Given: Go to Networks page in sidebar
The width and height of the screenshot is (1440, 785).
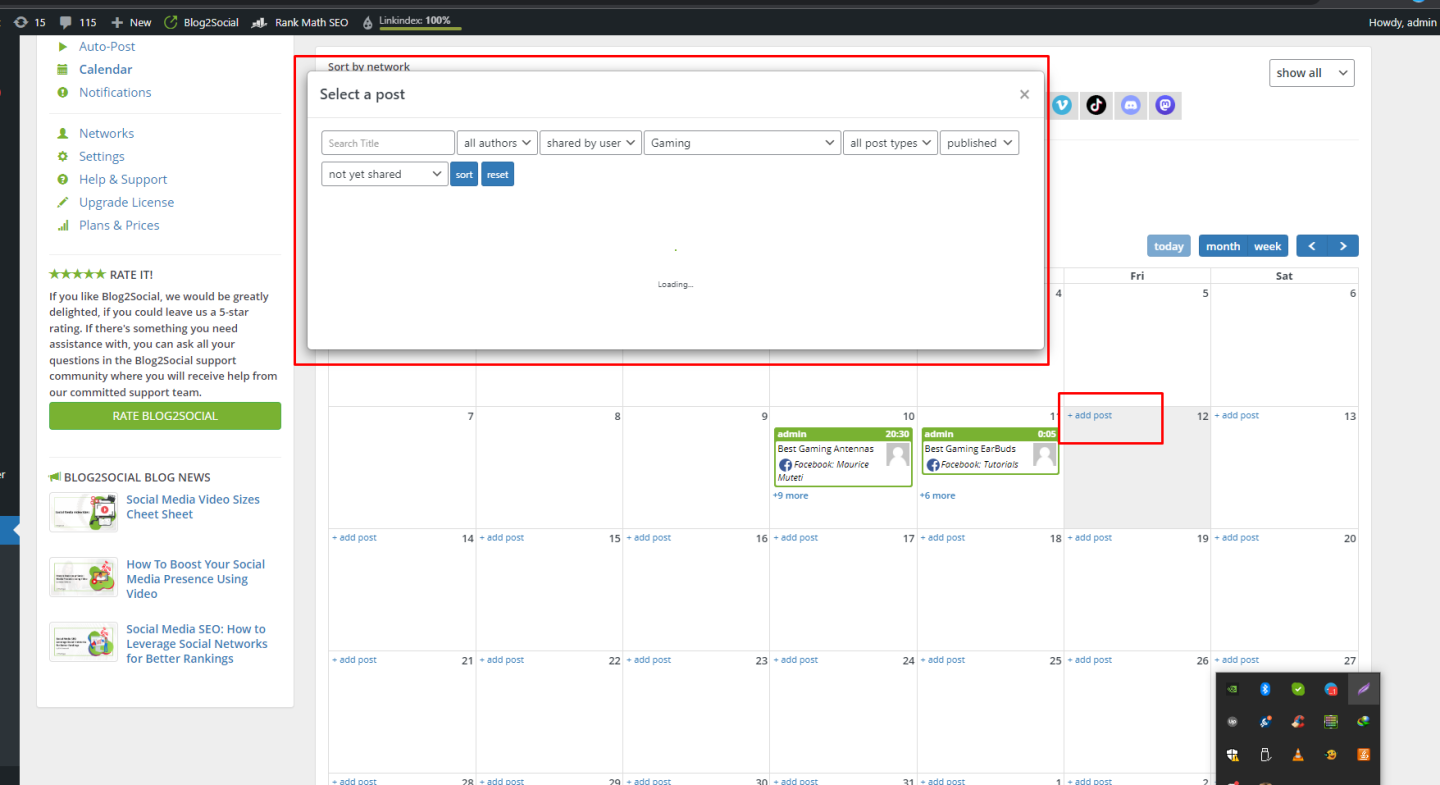Looking at the screenshot, I should [106, 133].
